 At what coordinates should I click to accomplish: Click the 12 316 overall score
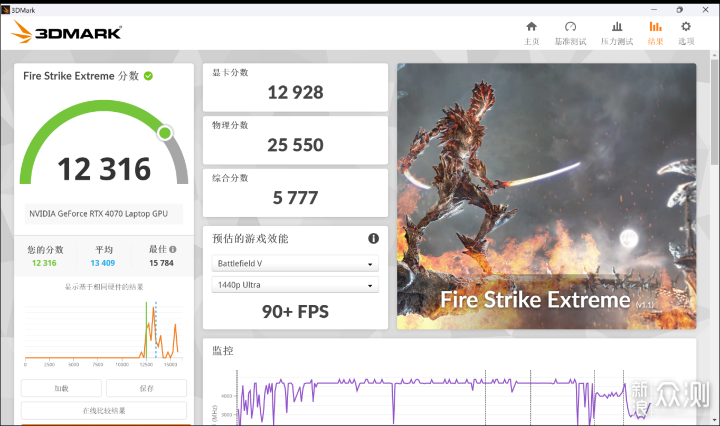(x=104, y=169)
